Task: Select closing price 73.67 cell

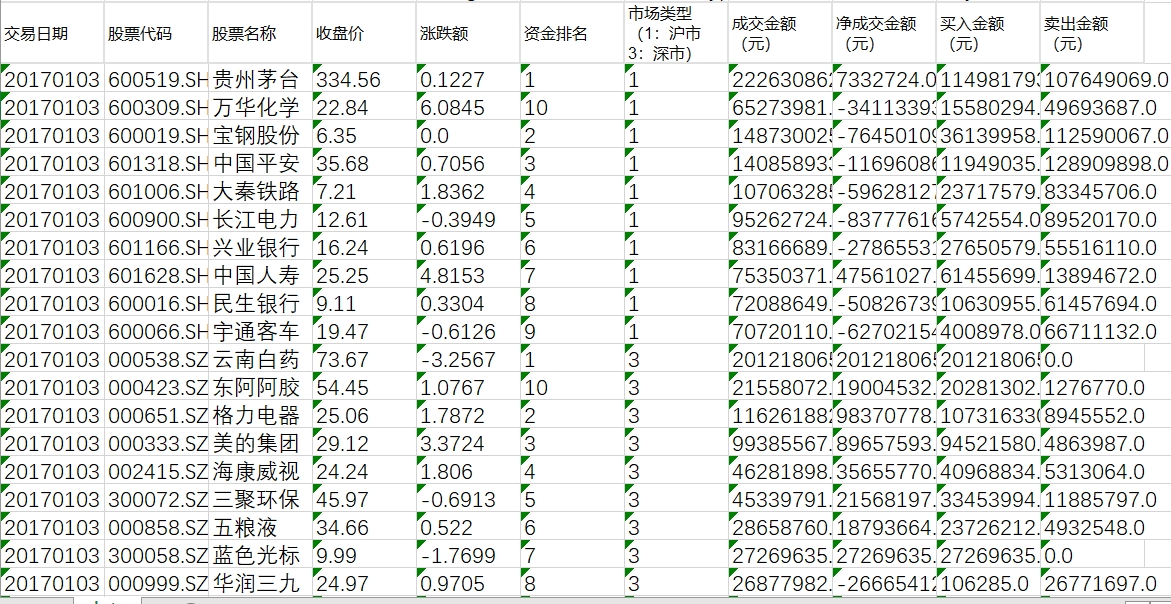Action: coord(364,358)
